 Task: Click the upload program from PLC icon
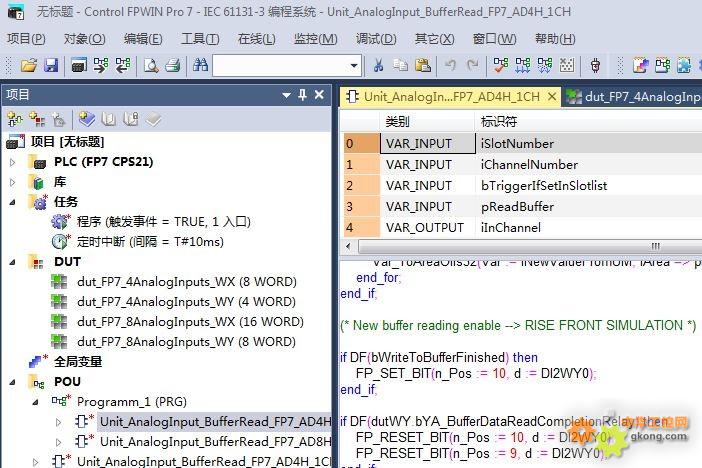123,66
